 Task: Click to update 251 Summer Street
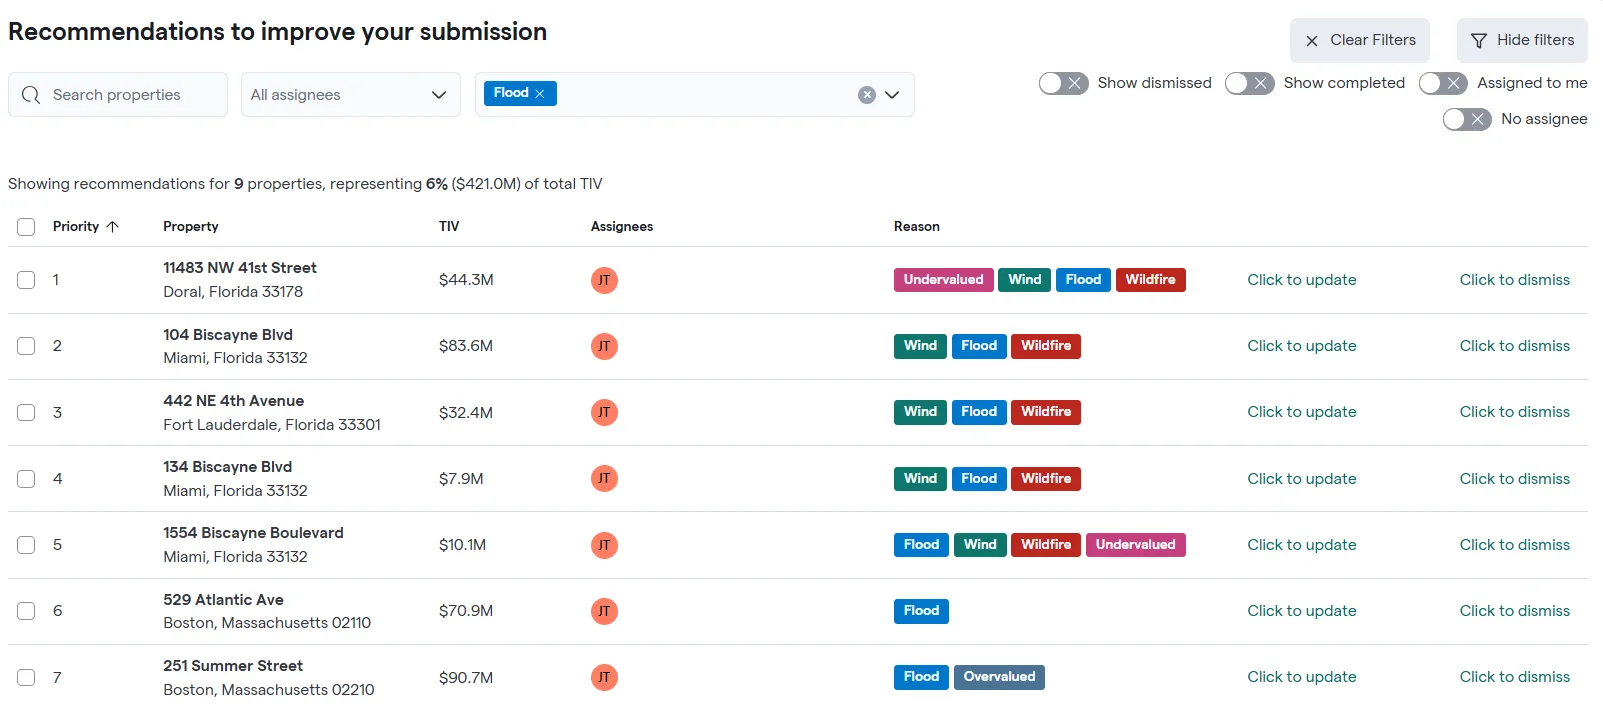click(x=1302, y=677)
